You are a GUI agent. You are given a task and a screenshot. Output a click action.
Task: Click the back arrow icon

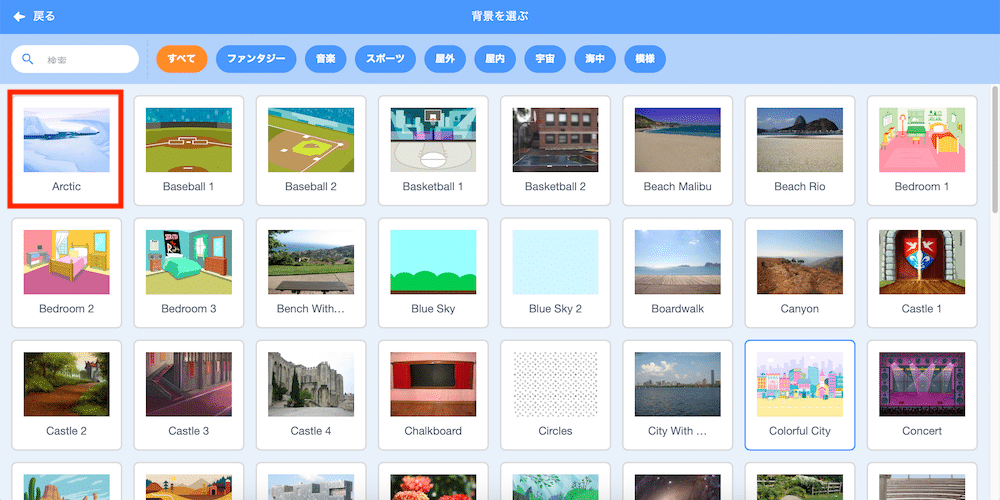tap(19, 17)
